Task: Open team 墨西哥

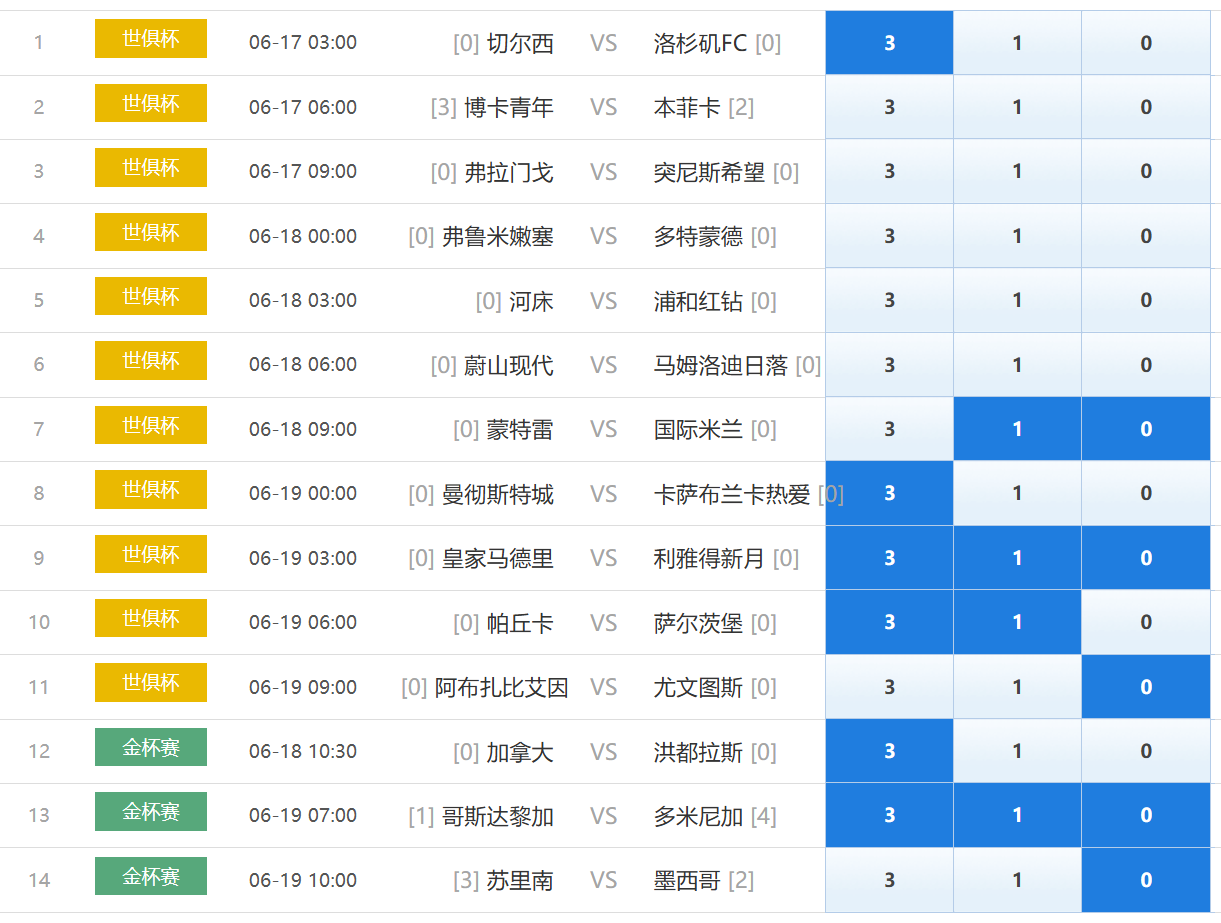Action: pos(687,881)
